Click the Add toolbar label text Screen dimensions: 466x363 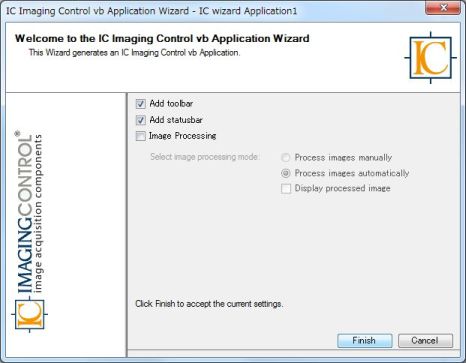171,104
